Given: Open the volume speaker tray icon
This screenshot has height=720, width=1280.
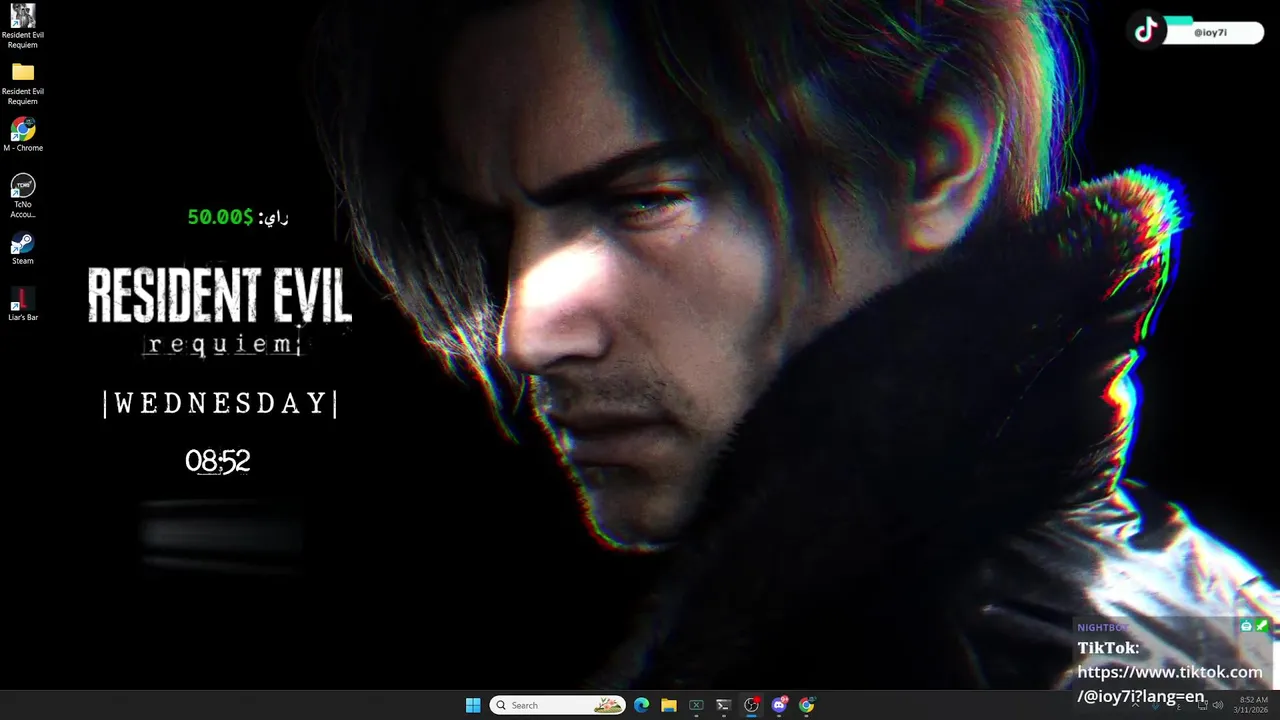Looking at the screenshot, I should [1218, 705].
